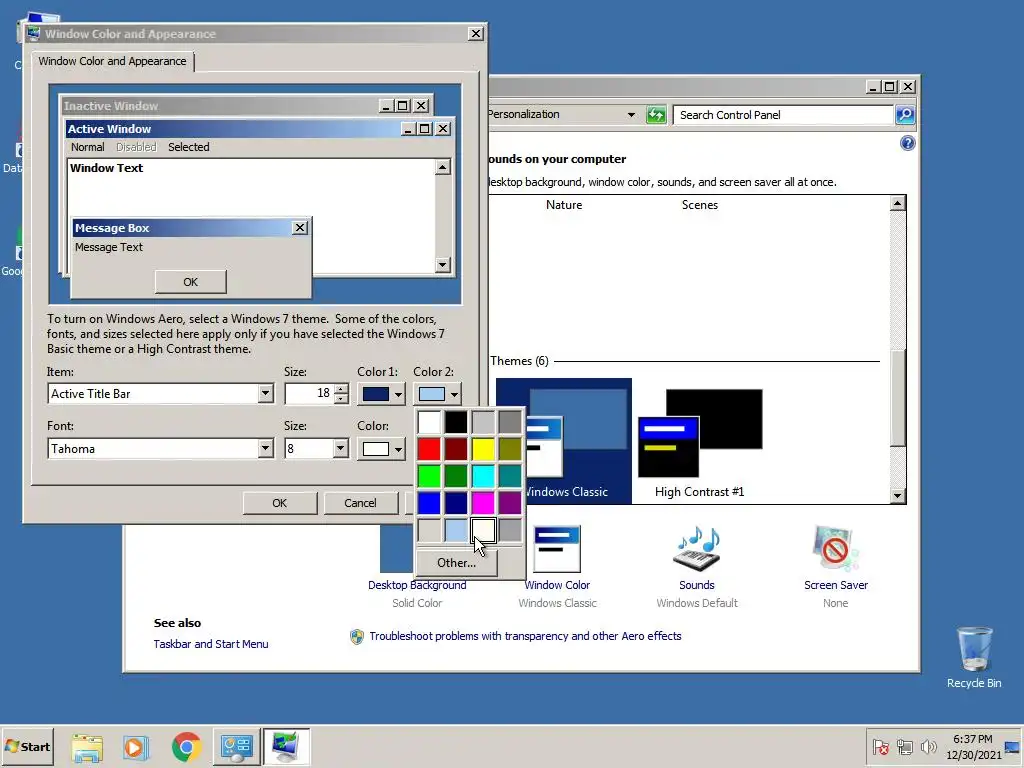1024x768 pixels.
Task: Click the Inactive Window title bar preview
Action: point(219,106)
